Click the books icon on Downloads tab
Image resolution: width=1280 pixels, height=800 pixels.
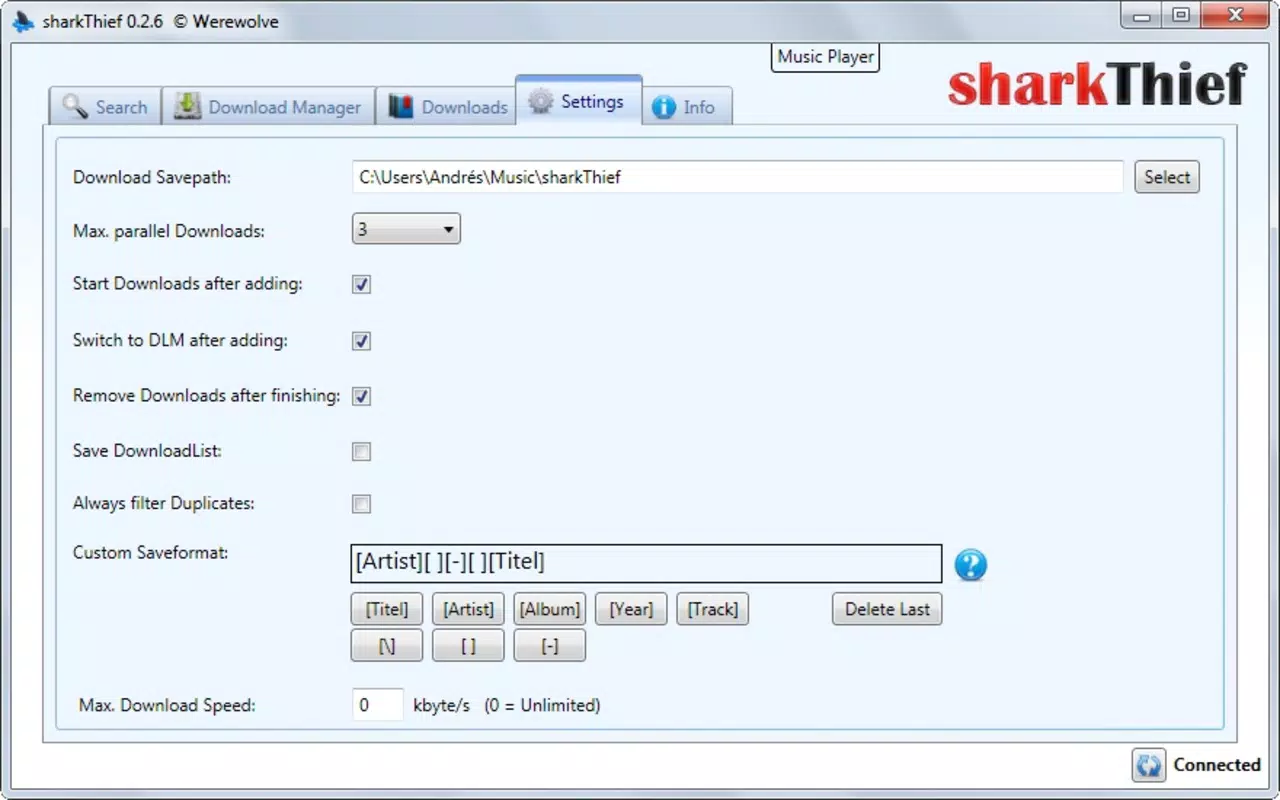pyautogui.click(x=401, y=107)
